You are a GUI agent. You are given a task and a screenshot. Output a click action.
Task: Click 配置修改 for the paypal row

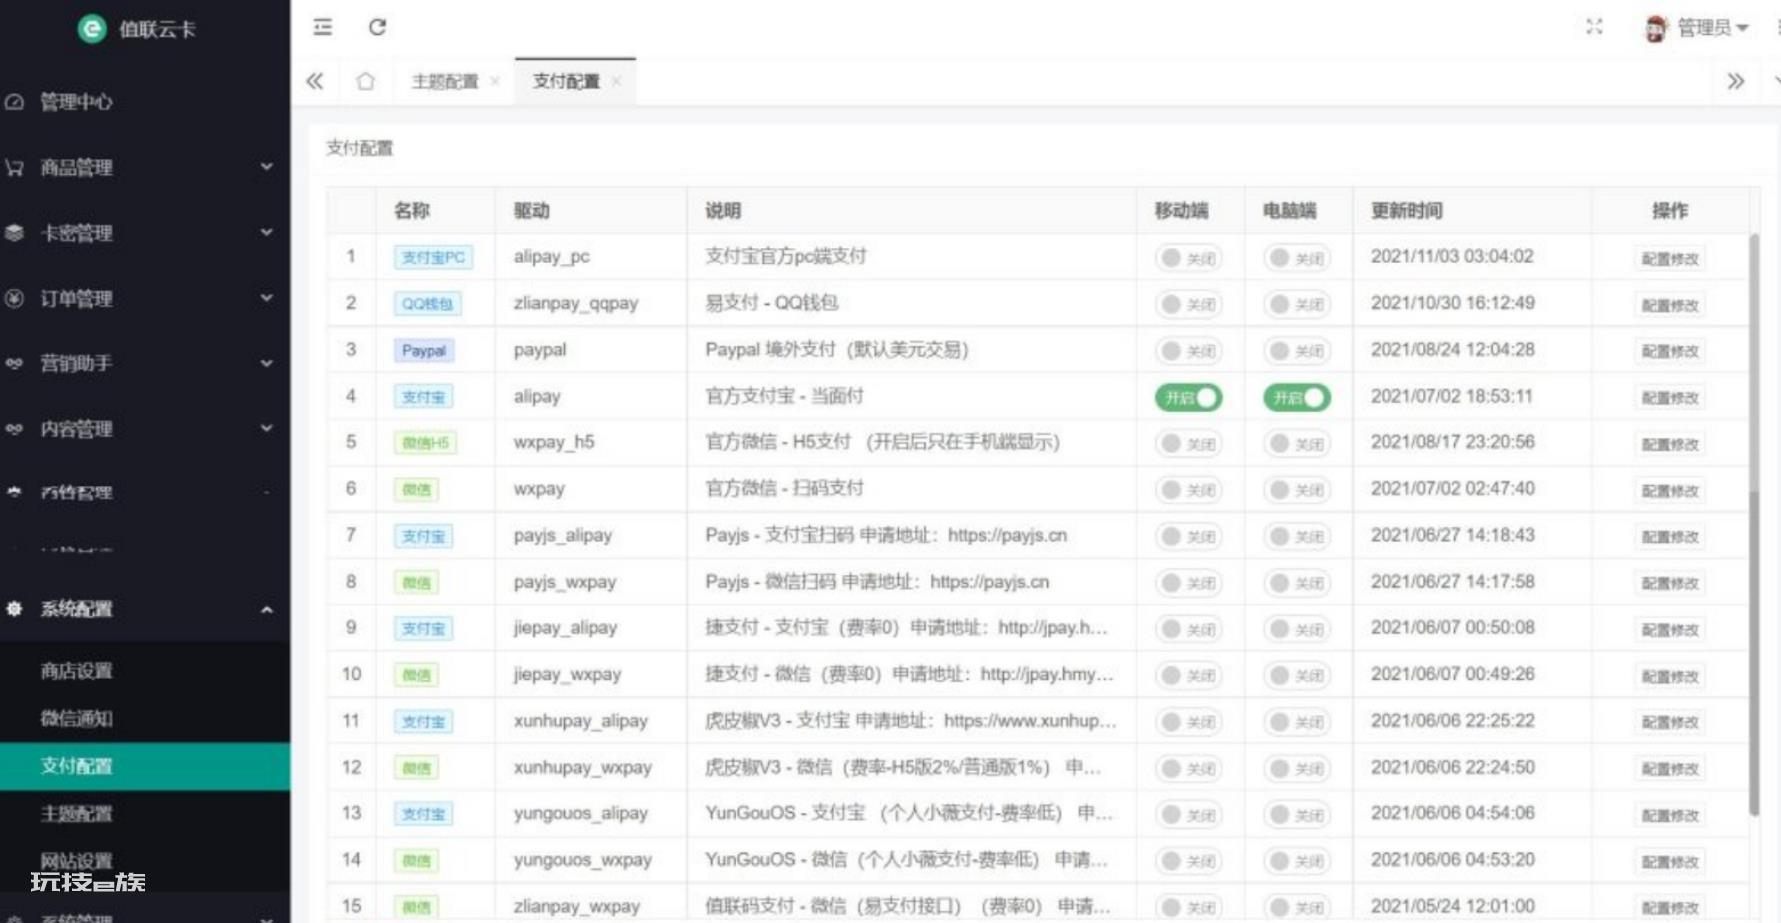tap(1669, 351)
